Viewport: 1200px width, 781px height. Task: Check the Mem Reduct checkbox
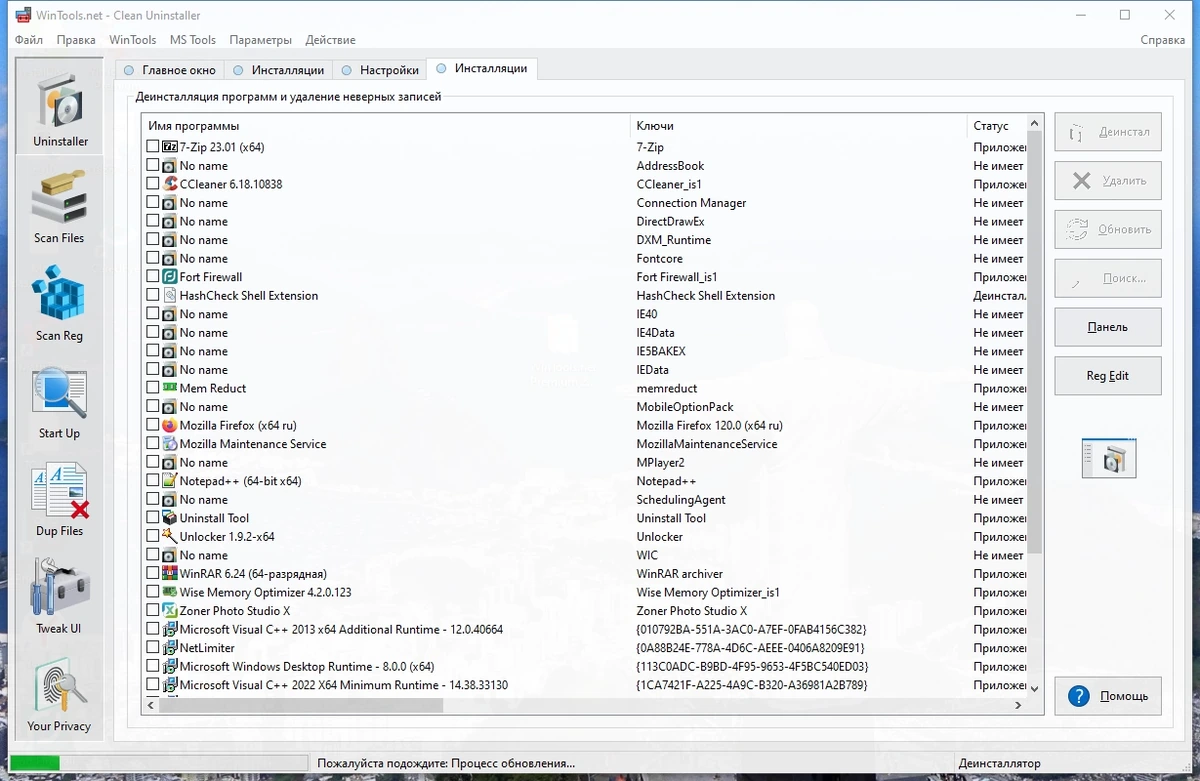[153, 388]
